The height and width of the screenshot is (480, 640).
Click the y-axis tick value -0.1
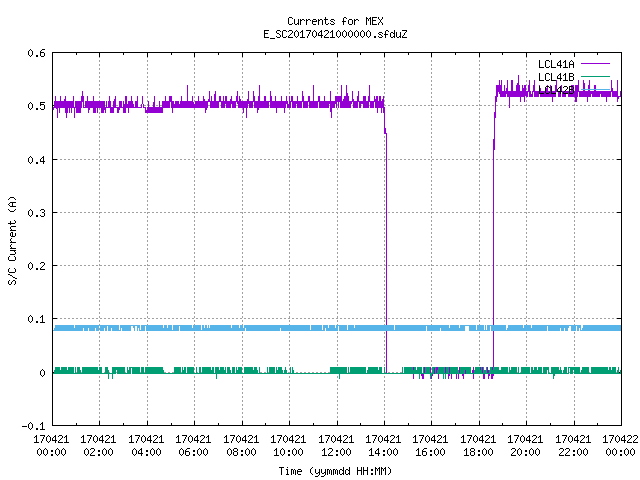click(x=33, y=426)
